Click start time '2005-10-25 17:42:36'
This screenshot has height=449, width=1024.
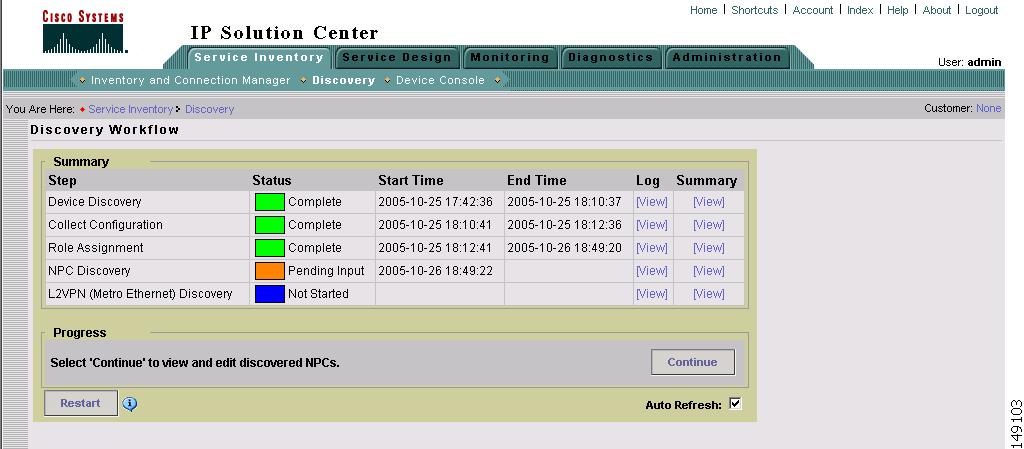pos(436,202)
